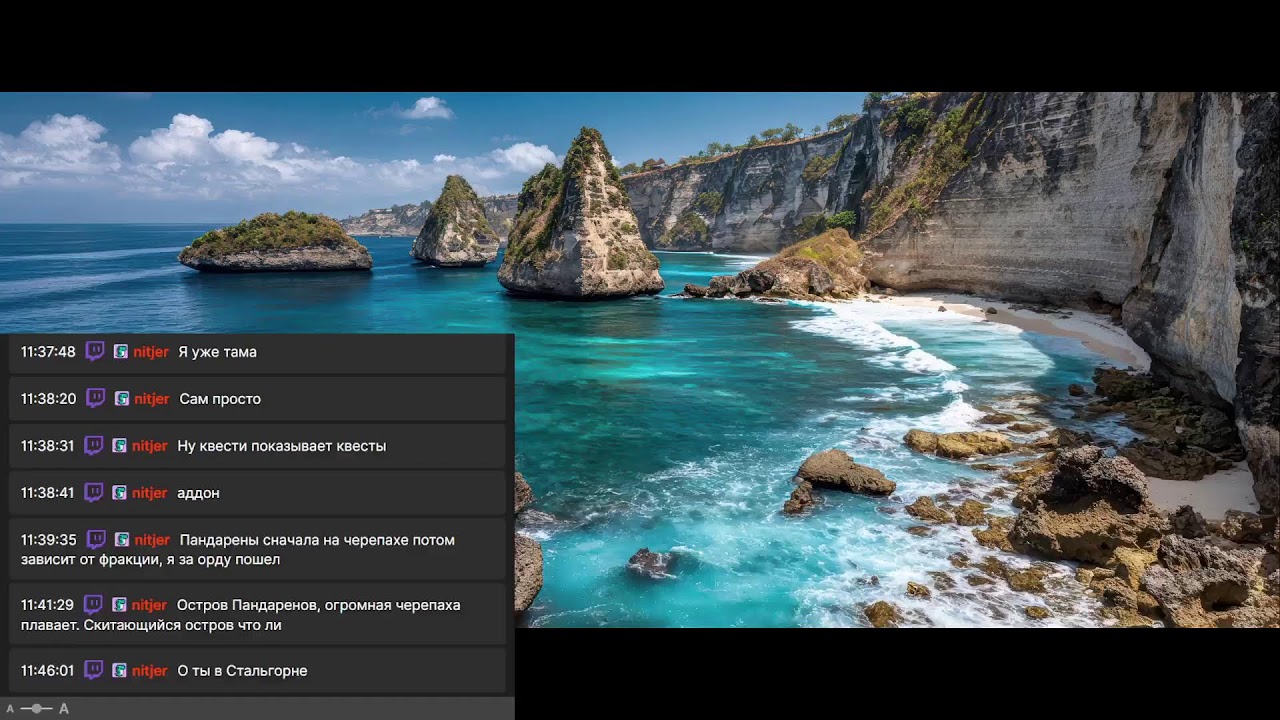
Task: Click the Twitch icon on the 11:46:01 message
Action: coord(94,670)
